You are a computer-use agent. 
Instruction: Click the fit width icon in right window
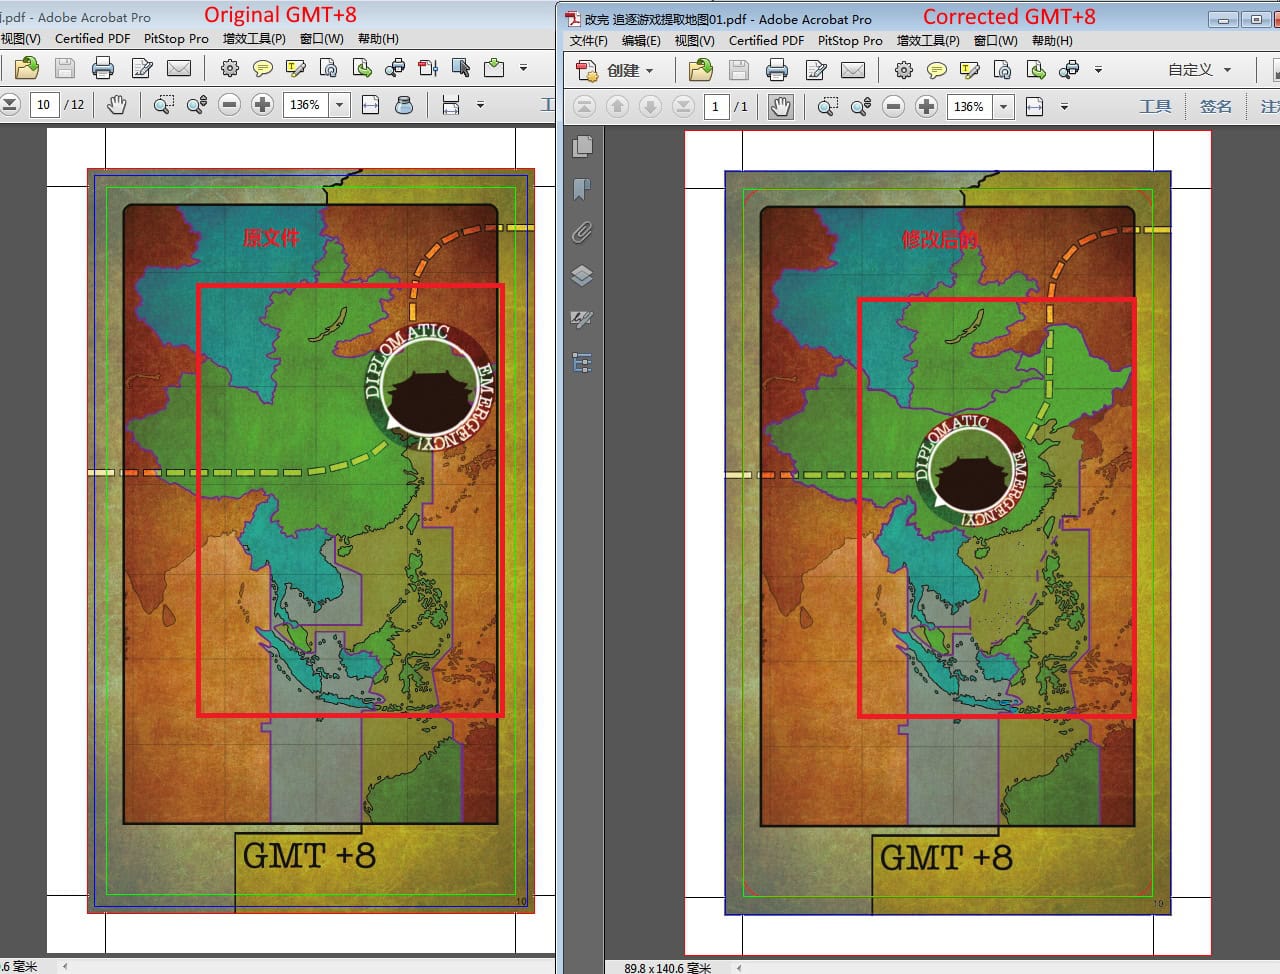[x=1035, y=106]
